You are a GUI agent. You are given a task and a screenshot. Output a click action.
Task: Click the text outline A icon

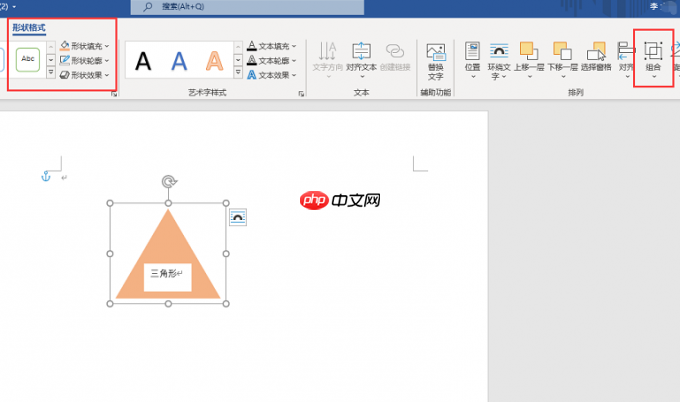(252, 60)
